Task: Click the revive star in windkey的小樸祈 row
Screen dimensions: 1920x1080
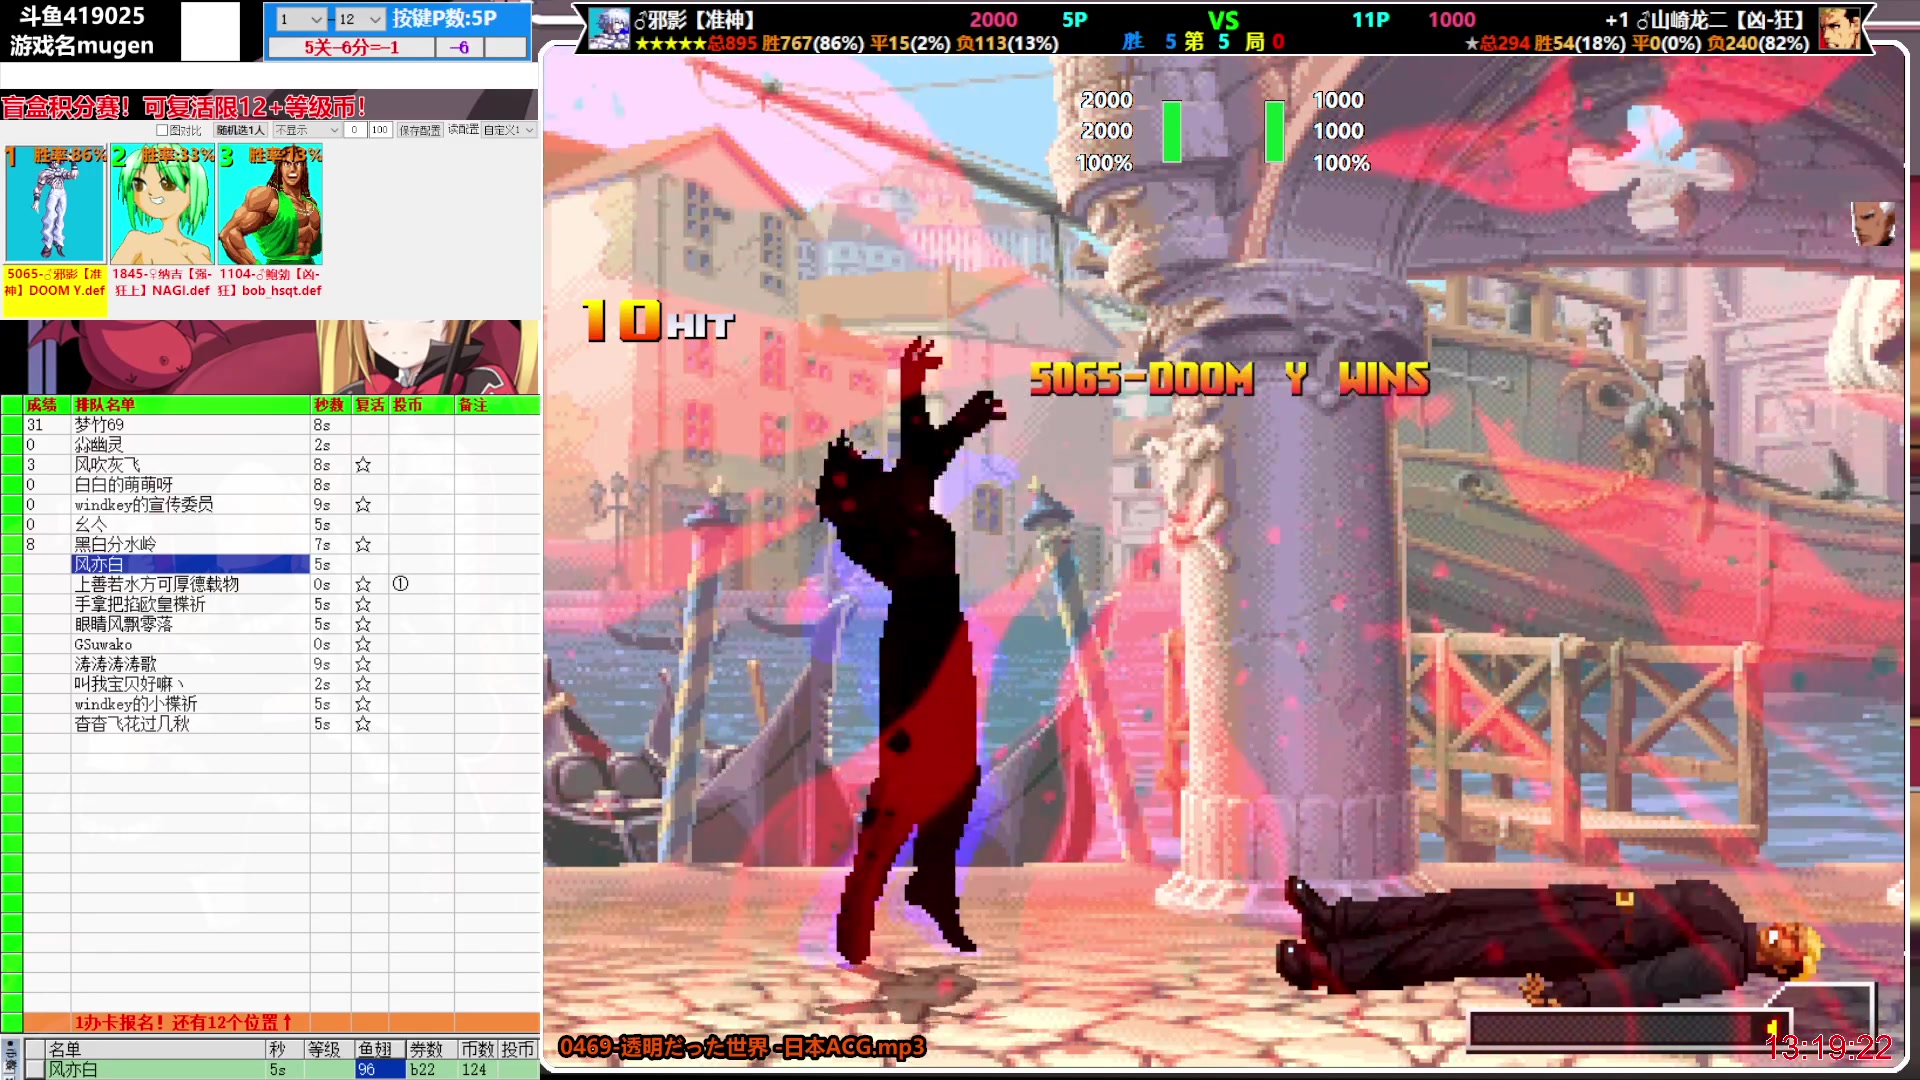Action: point(363,704)
